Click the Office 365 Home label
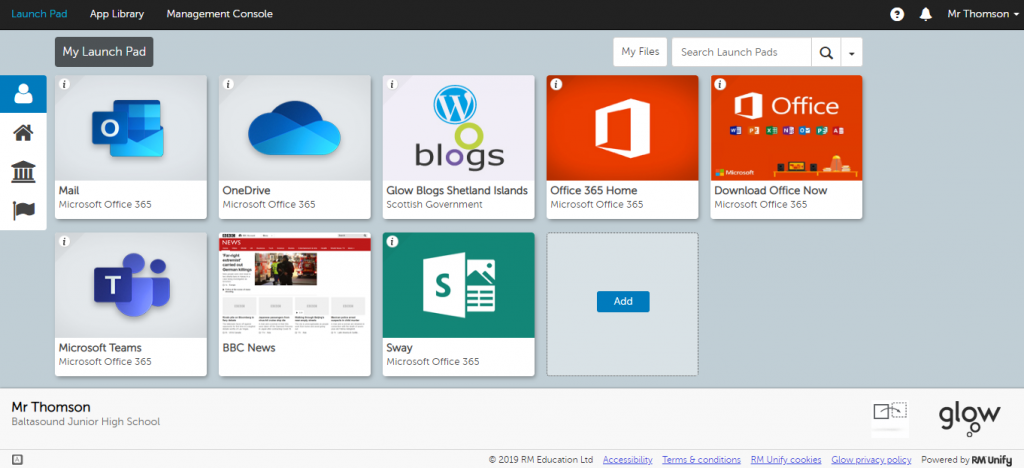Screen dimensions: 1024x468 click(594, 191)
